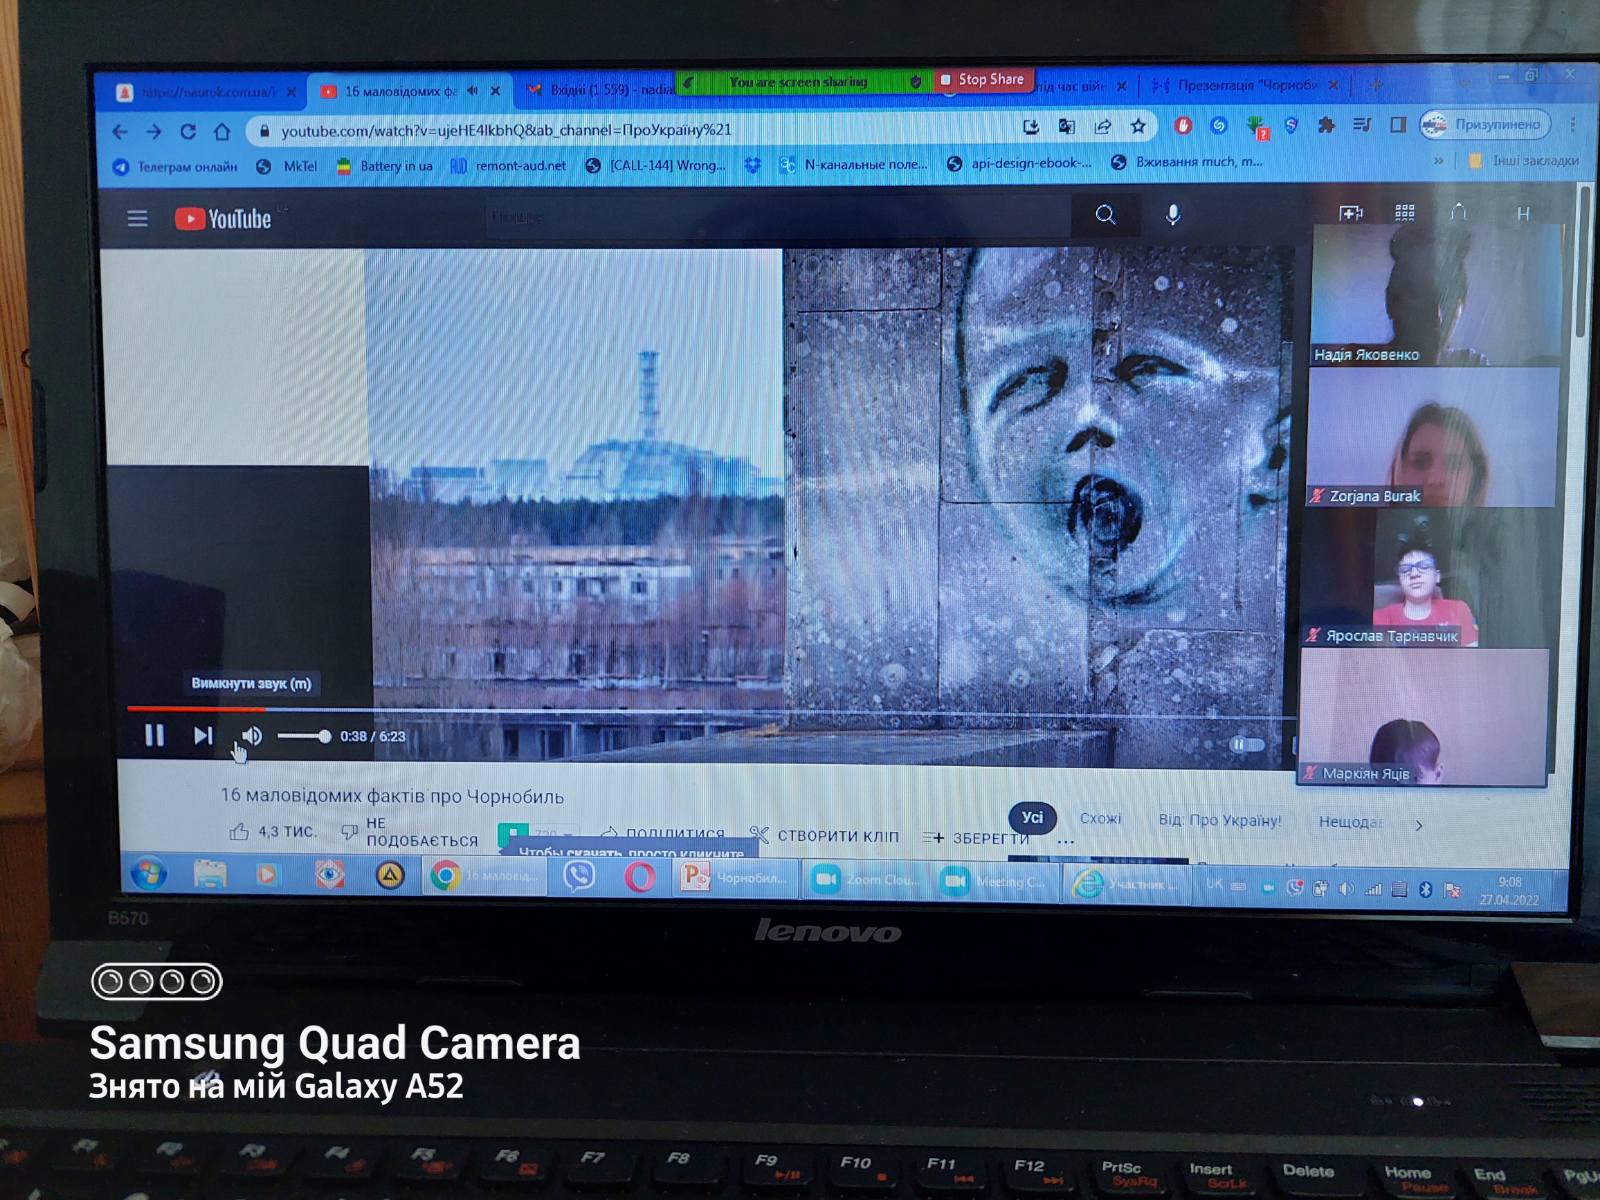This screenshot has width=1600, height=1200.
Task: Click Ярослав Тарнавчик Zoom video thumbnail
Action: (1428, 578)
